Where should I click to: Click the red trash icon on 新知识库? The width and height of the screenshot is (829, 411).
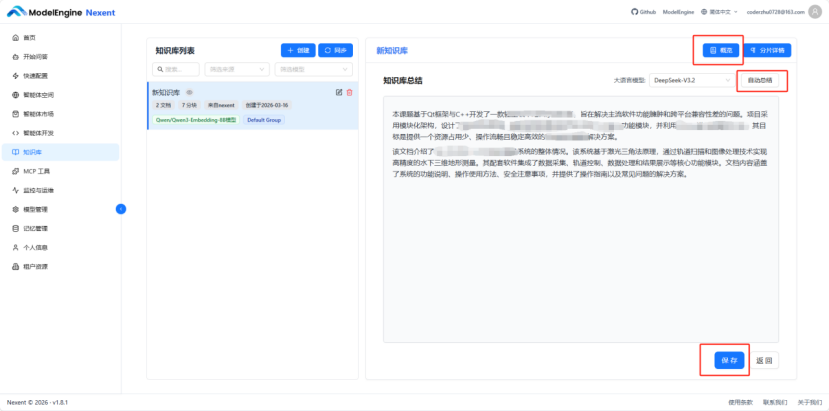click(349, 93)
